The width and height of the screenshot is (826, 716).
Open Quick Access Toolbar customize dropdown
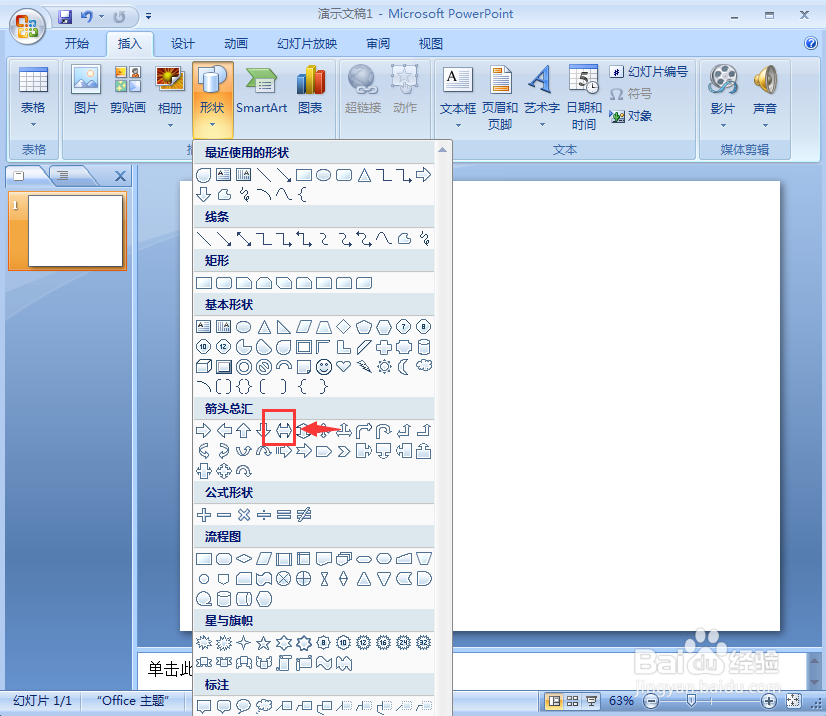(x=149, y=16)
